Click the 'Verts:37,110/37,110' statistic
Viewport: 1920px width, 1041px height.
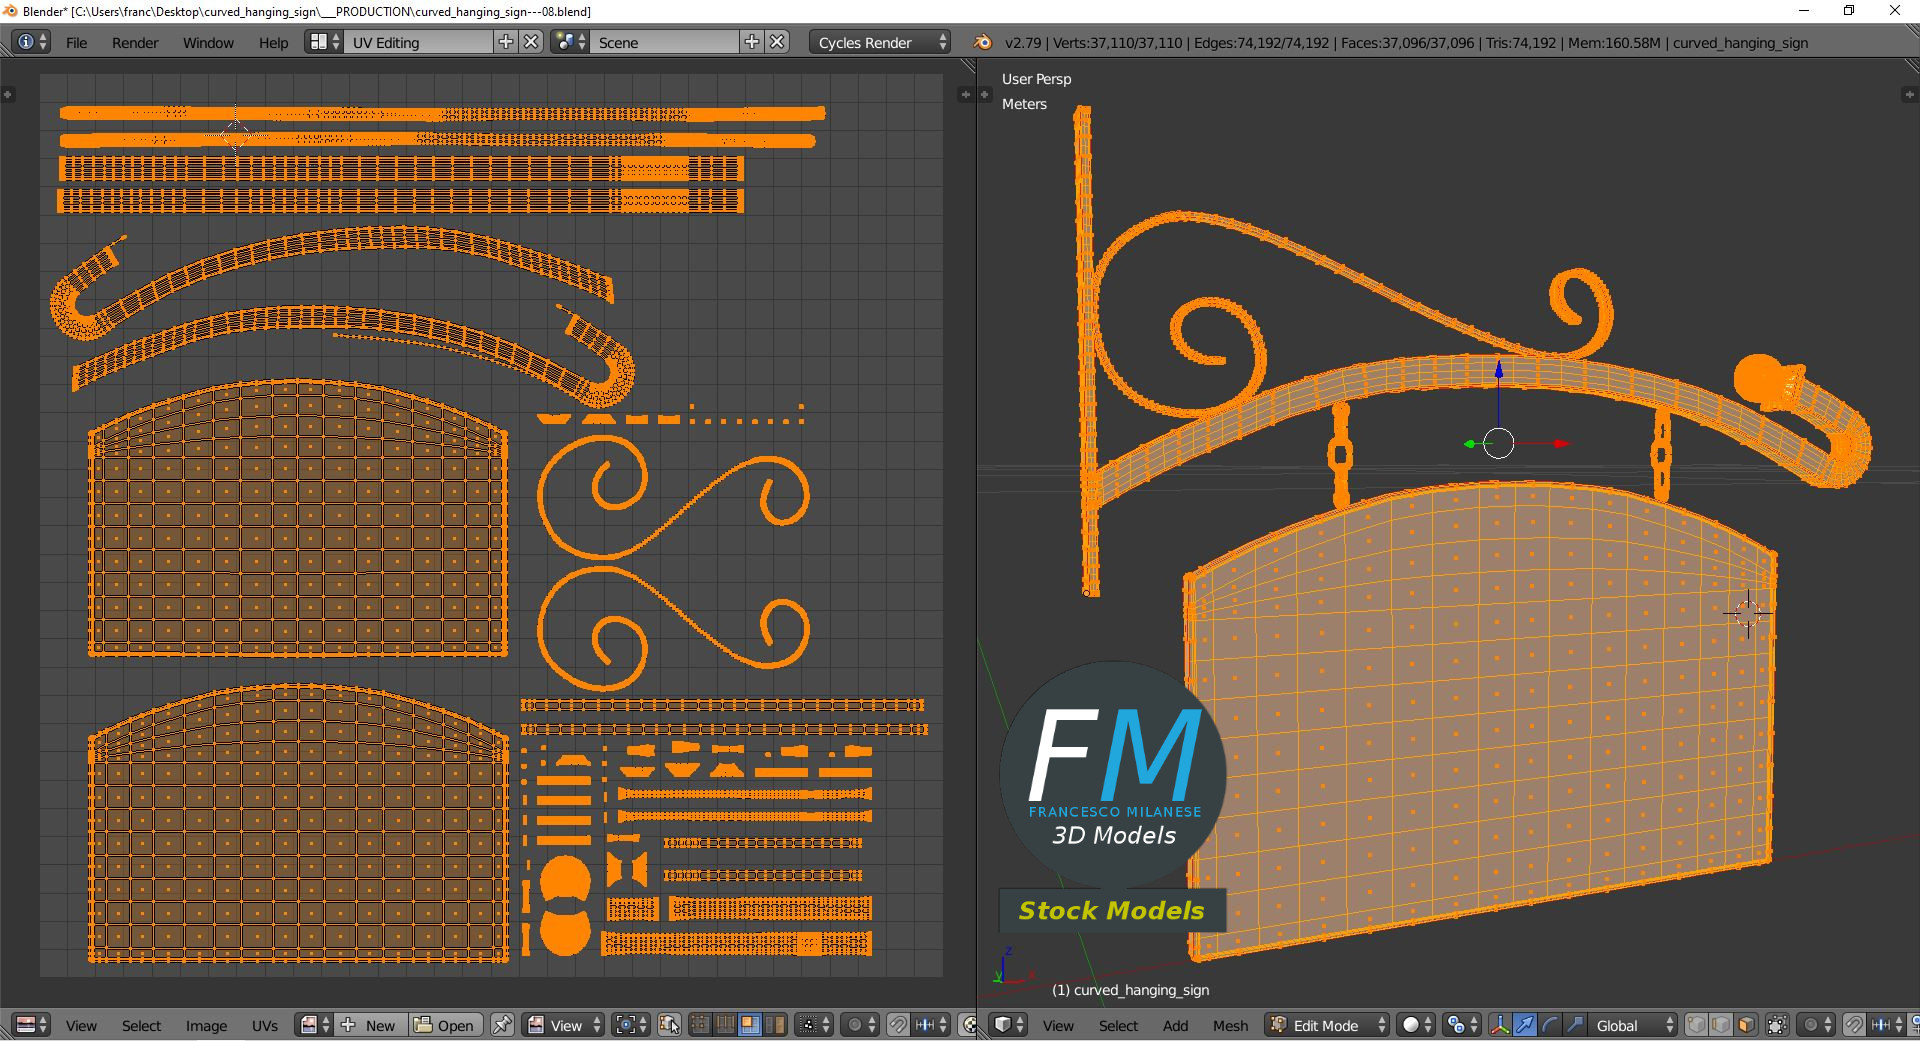(1118, 43)
